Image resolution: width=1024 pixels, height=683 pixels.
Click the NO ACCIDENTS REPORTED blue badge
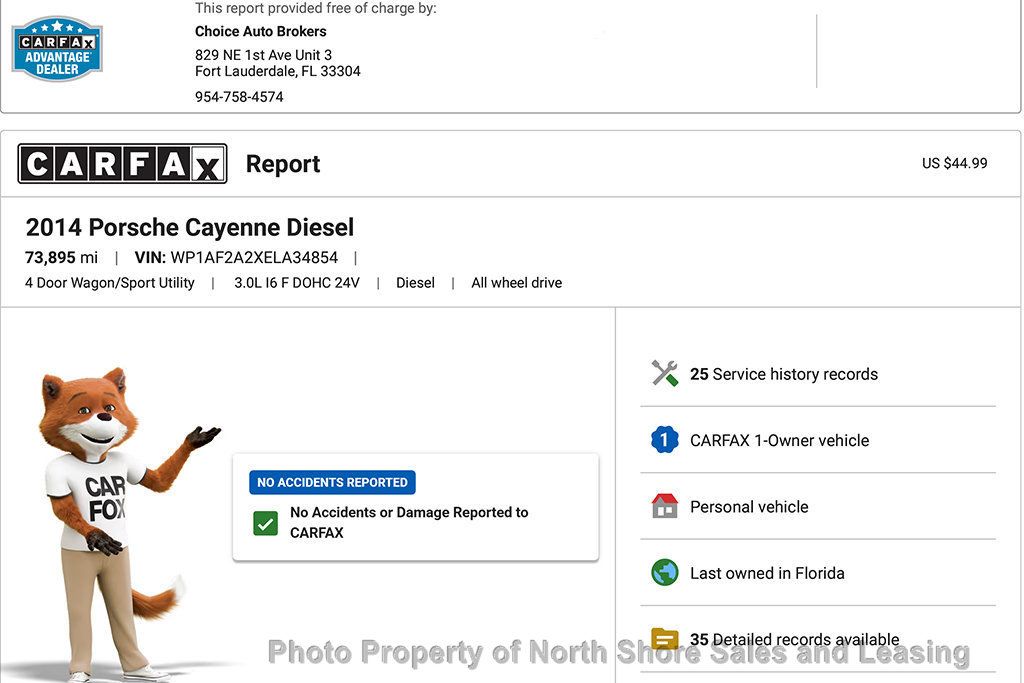coord(332,482)
